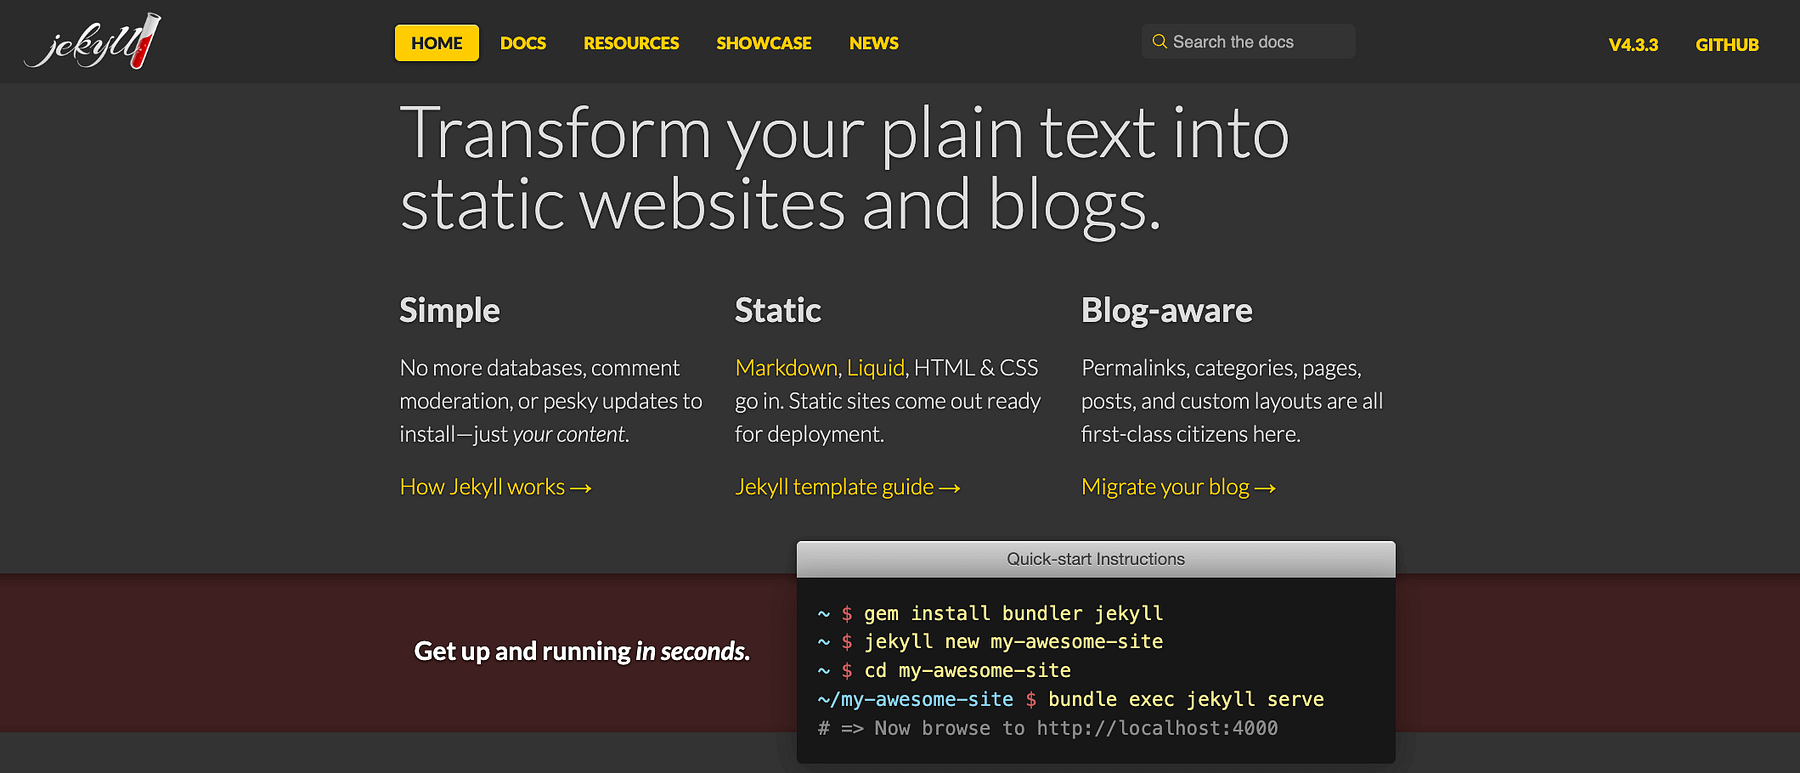Go to the Resources page
The image size is (1800, 773).
[631, 43]
